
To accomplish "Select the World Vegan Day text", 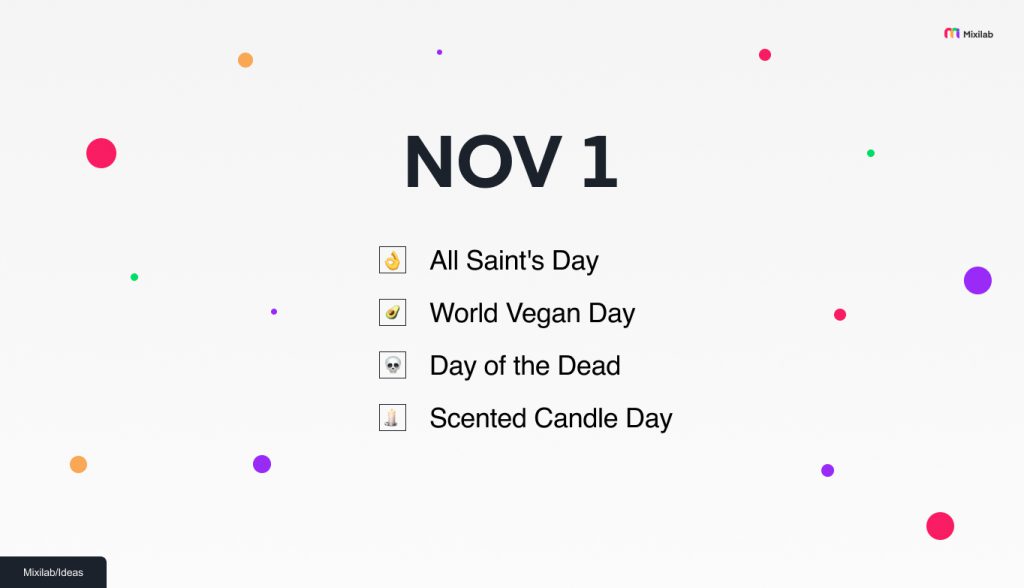I will (x=532, y=314).
